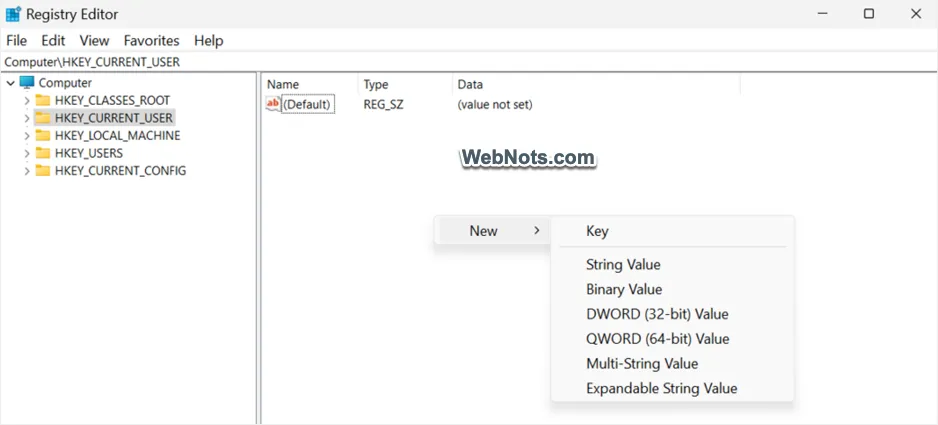938x425 pixels.
Task: Expand the HKEY_CURRENT_USER chevron
Action: click(x=27, y=118)
